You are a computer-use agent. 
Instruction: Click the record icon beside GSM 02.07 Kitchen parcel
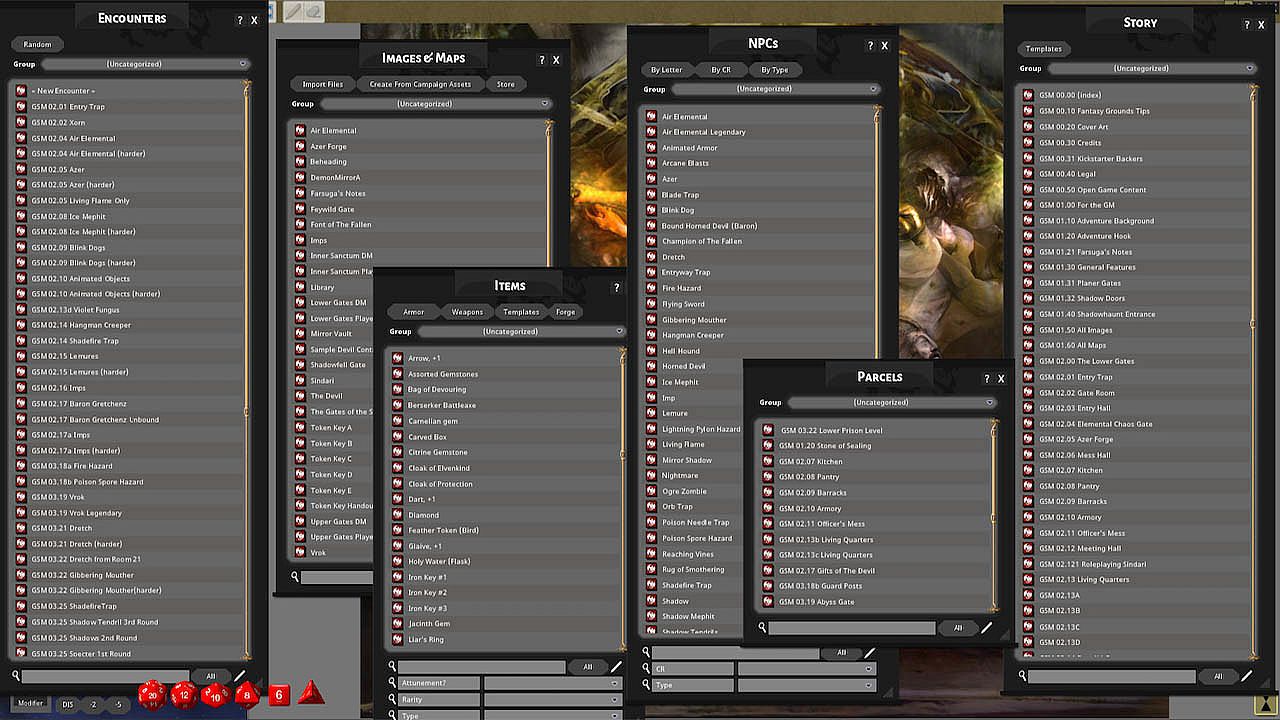(768, 461)
